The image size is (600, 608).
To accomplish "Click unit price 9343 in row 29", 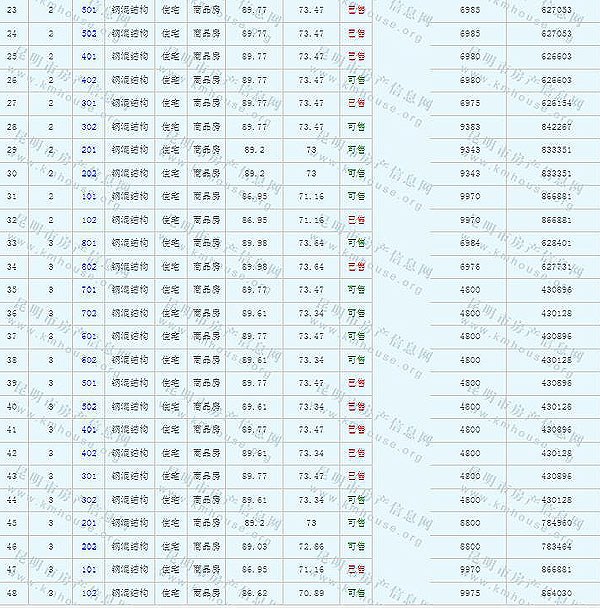I will [x=469, y=150].
